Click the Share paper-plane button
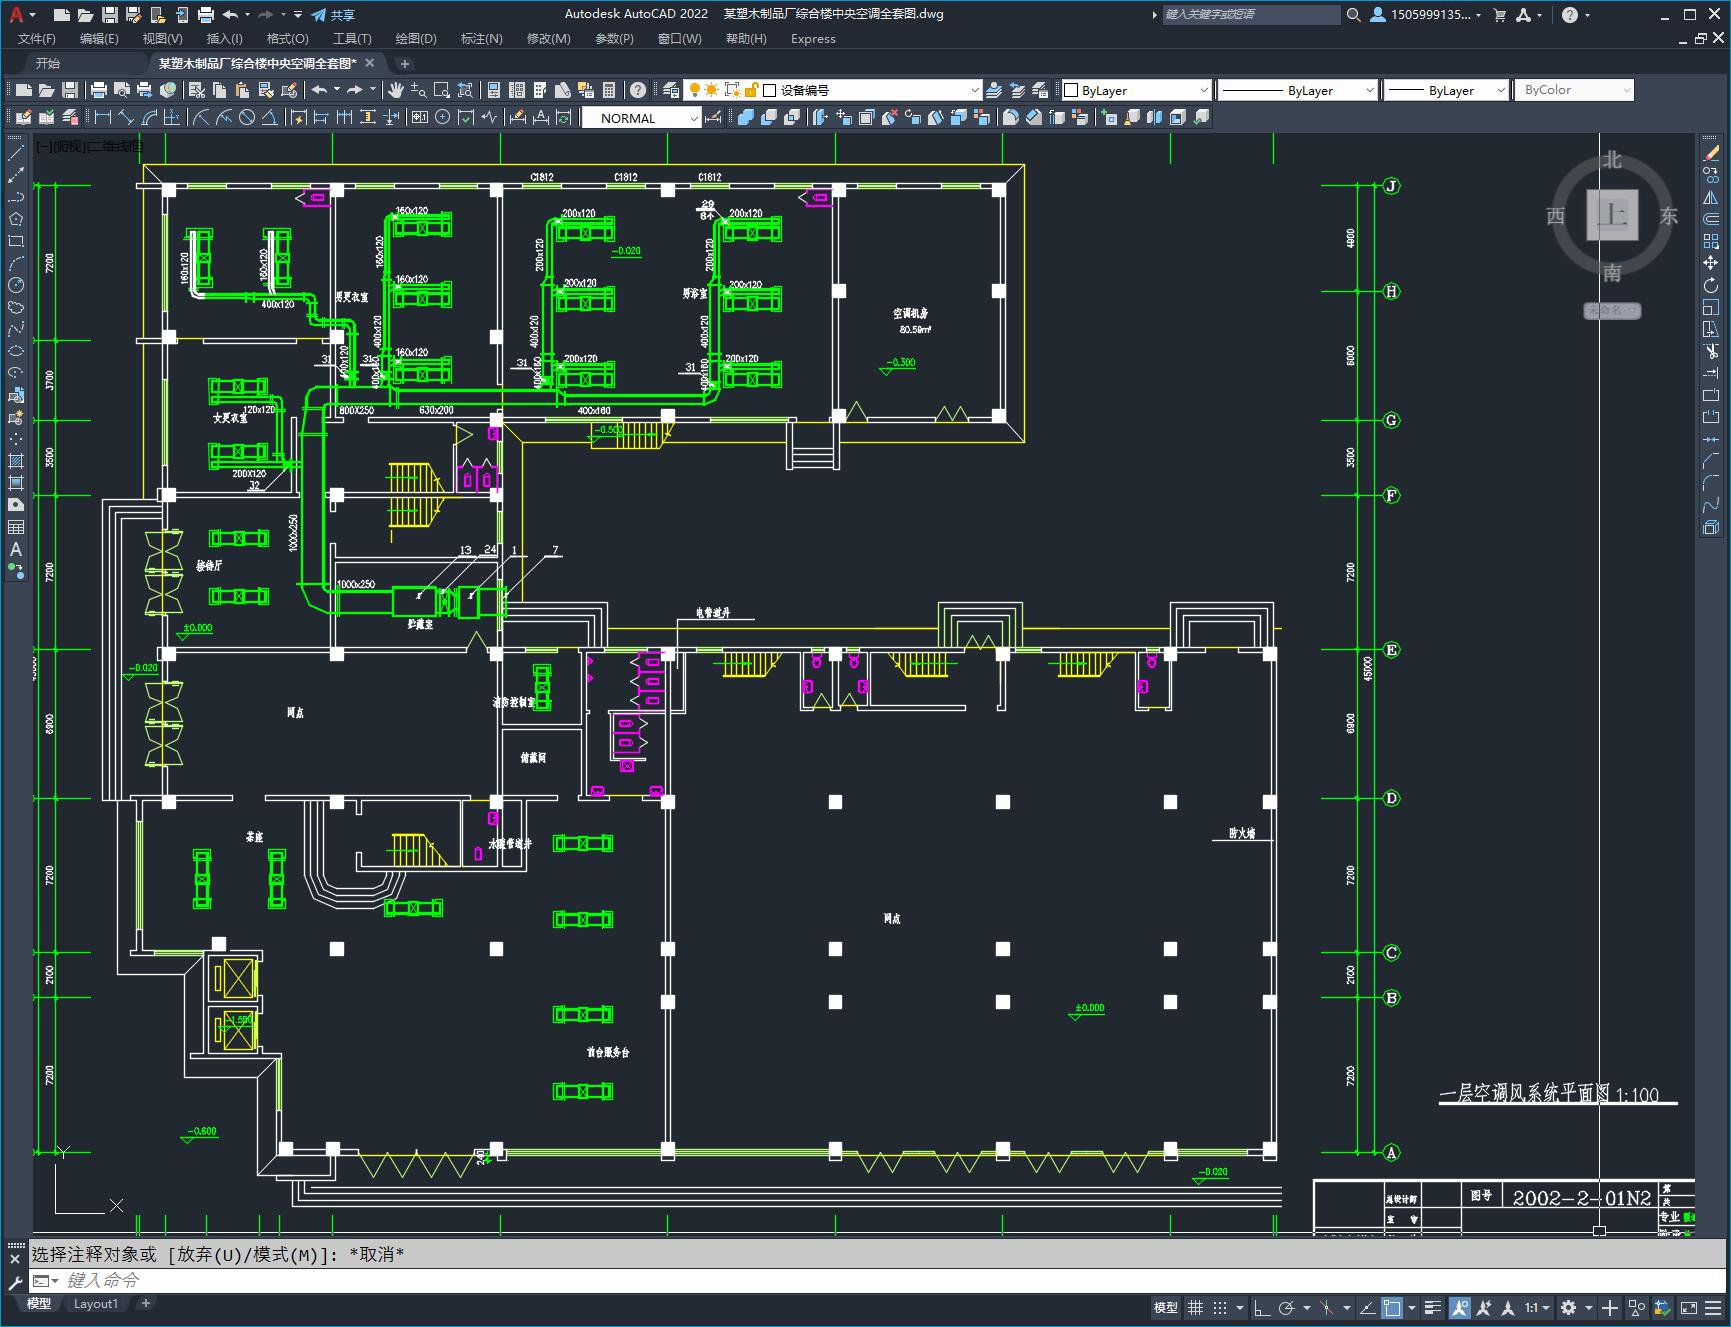This screenshot has height=1327, width=1731. click(x=333, y=15)
